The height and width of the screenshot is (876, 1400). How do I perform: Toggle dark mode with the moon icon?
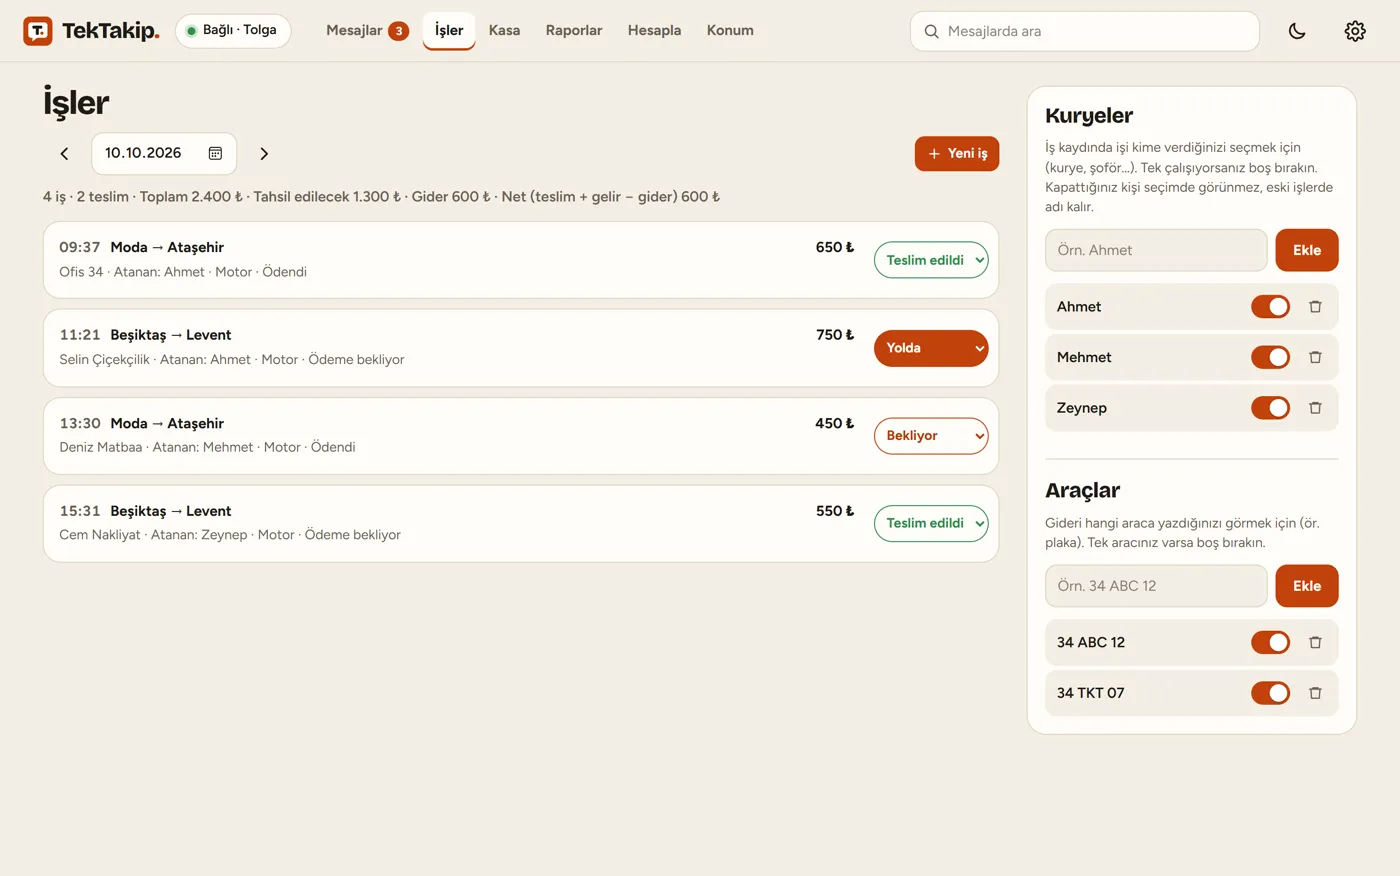[1297, 31]
